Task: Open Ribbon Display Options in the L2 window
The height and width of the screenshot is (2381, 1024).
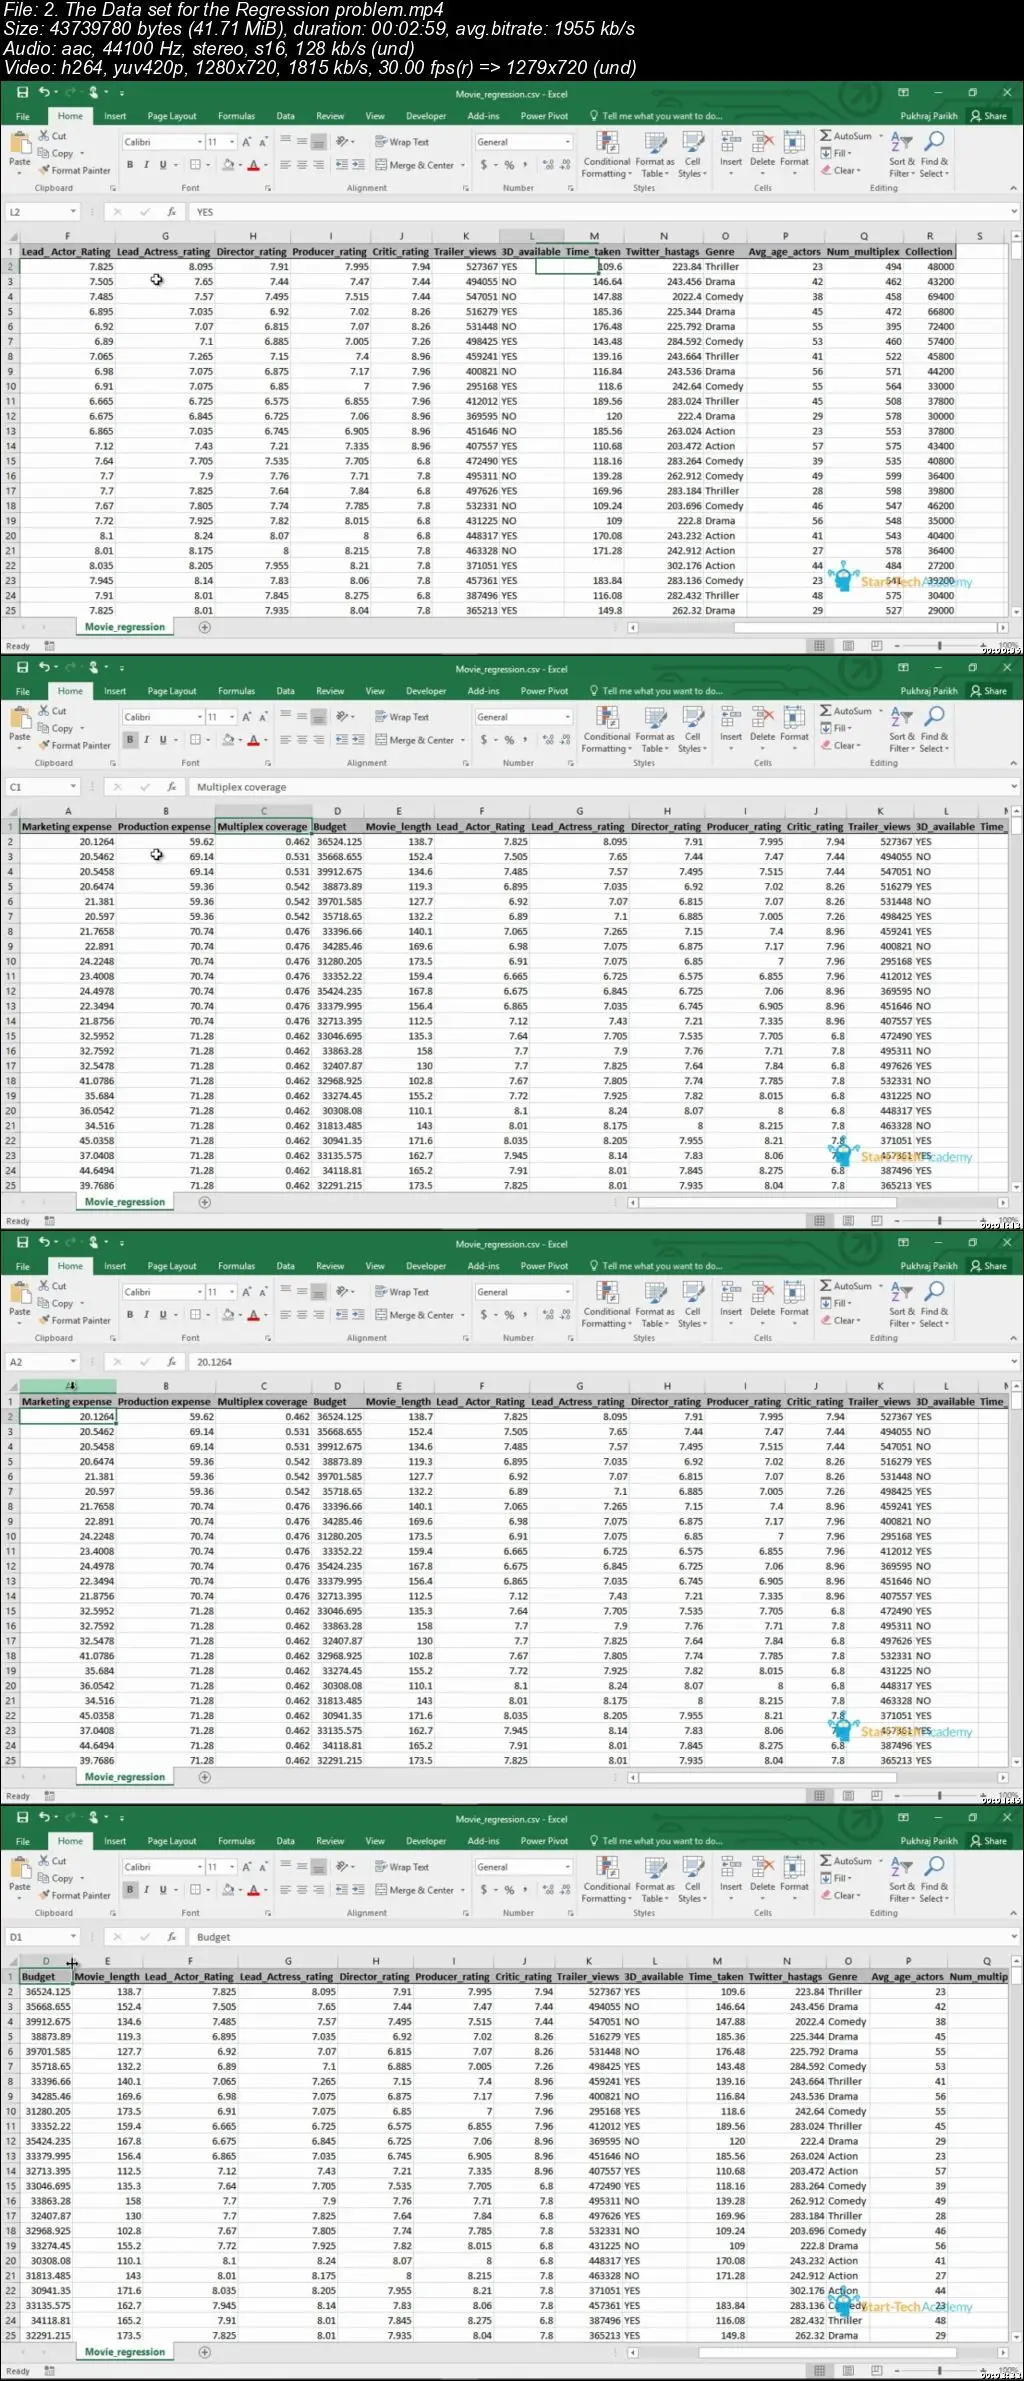Action: coord(903,93)
